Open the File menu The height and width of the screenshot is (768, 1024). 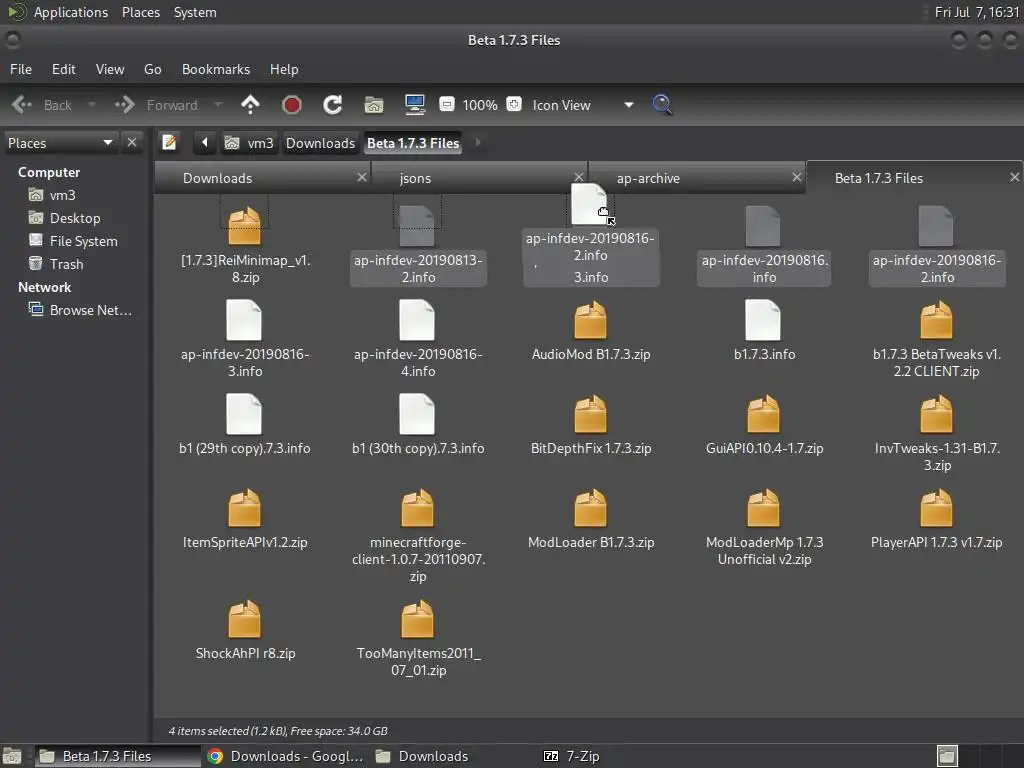click(21, 69)
